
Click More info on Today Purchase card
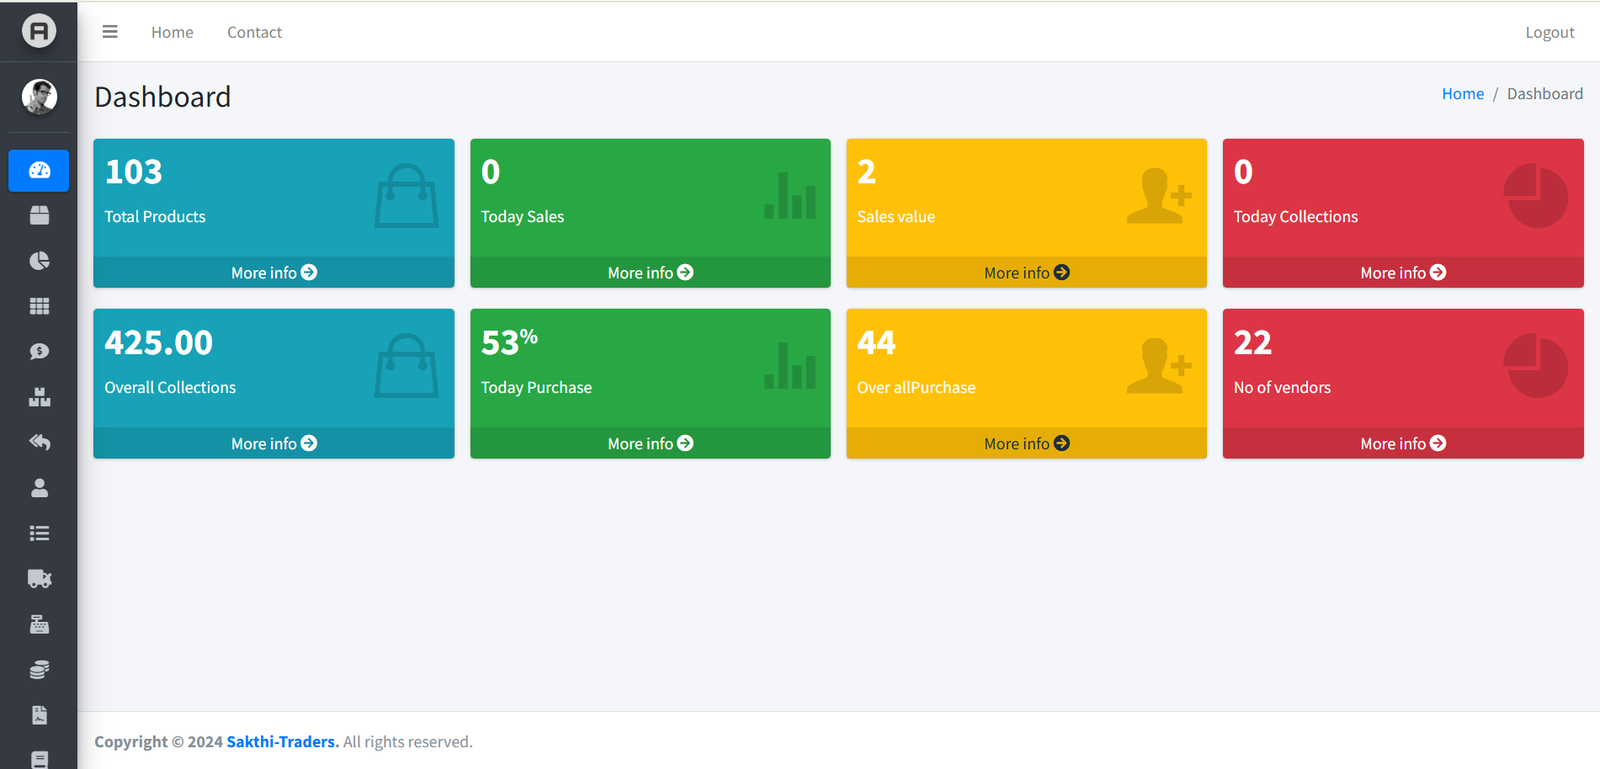coord(650,443)
